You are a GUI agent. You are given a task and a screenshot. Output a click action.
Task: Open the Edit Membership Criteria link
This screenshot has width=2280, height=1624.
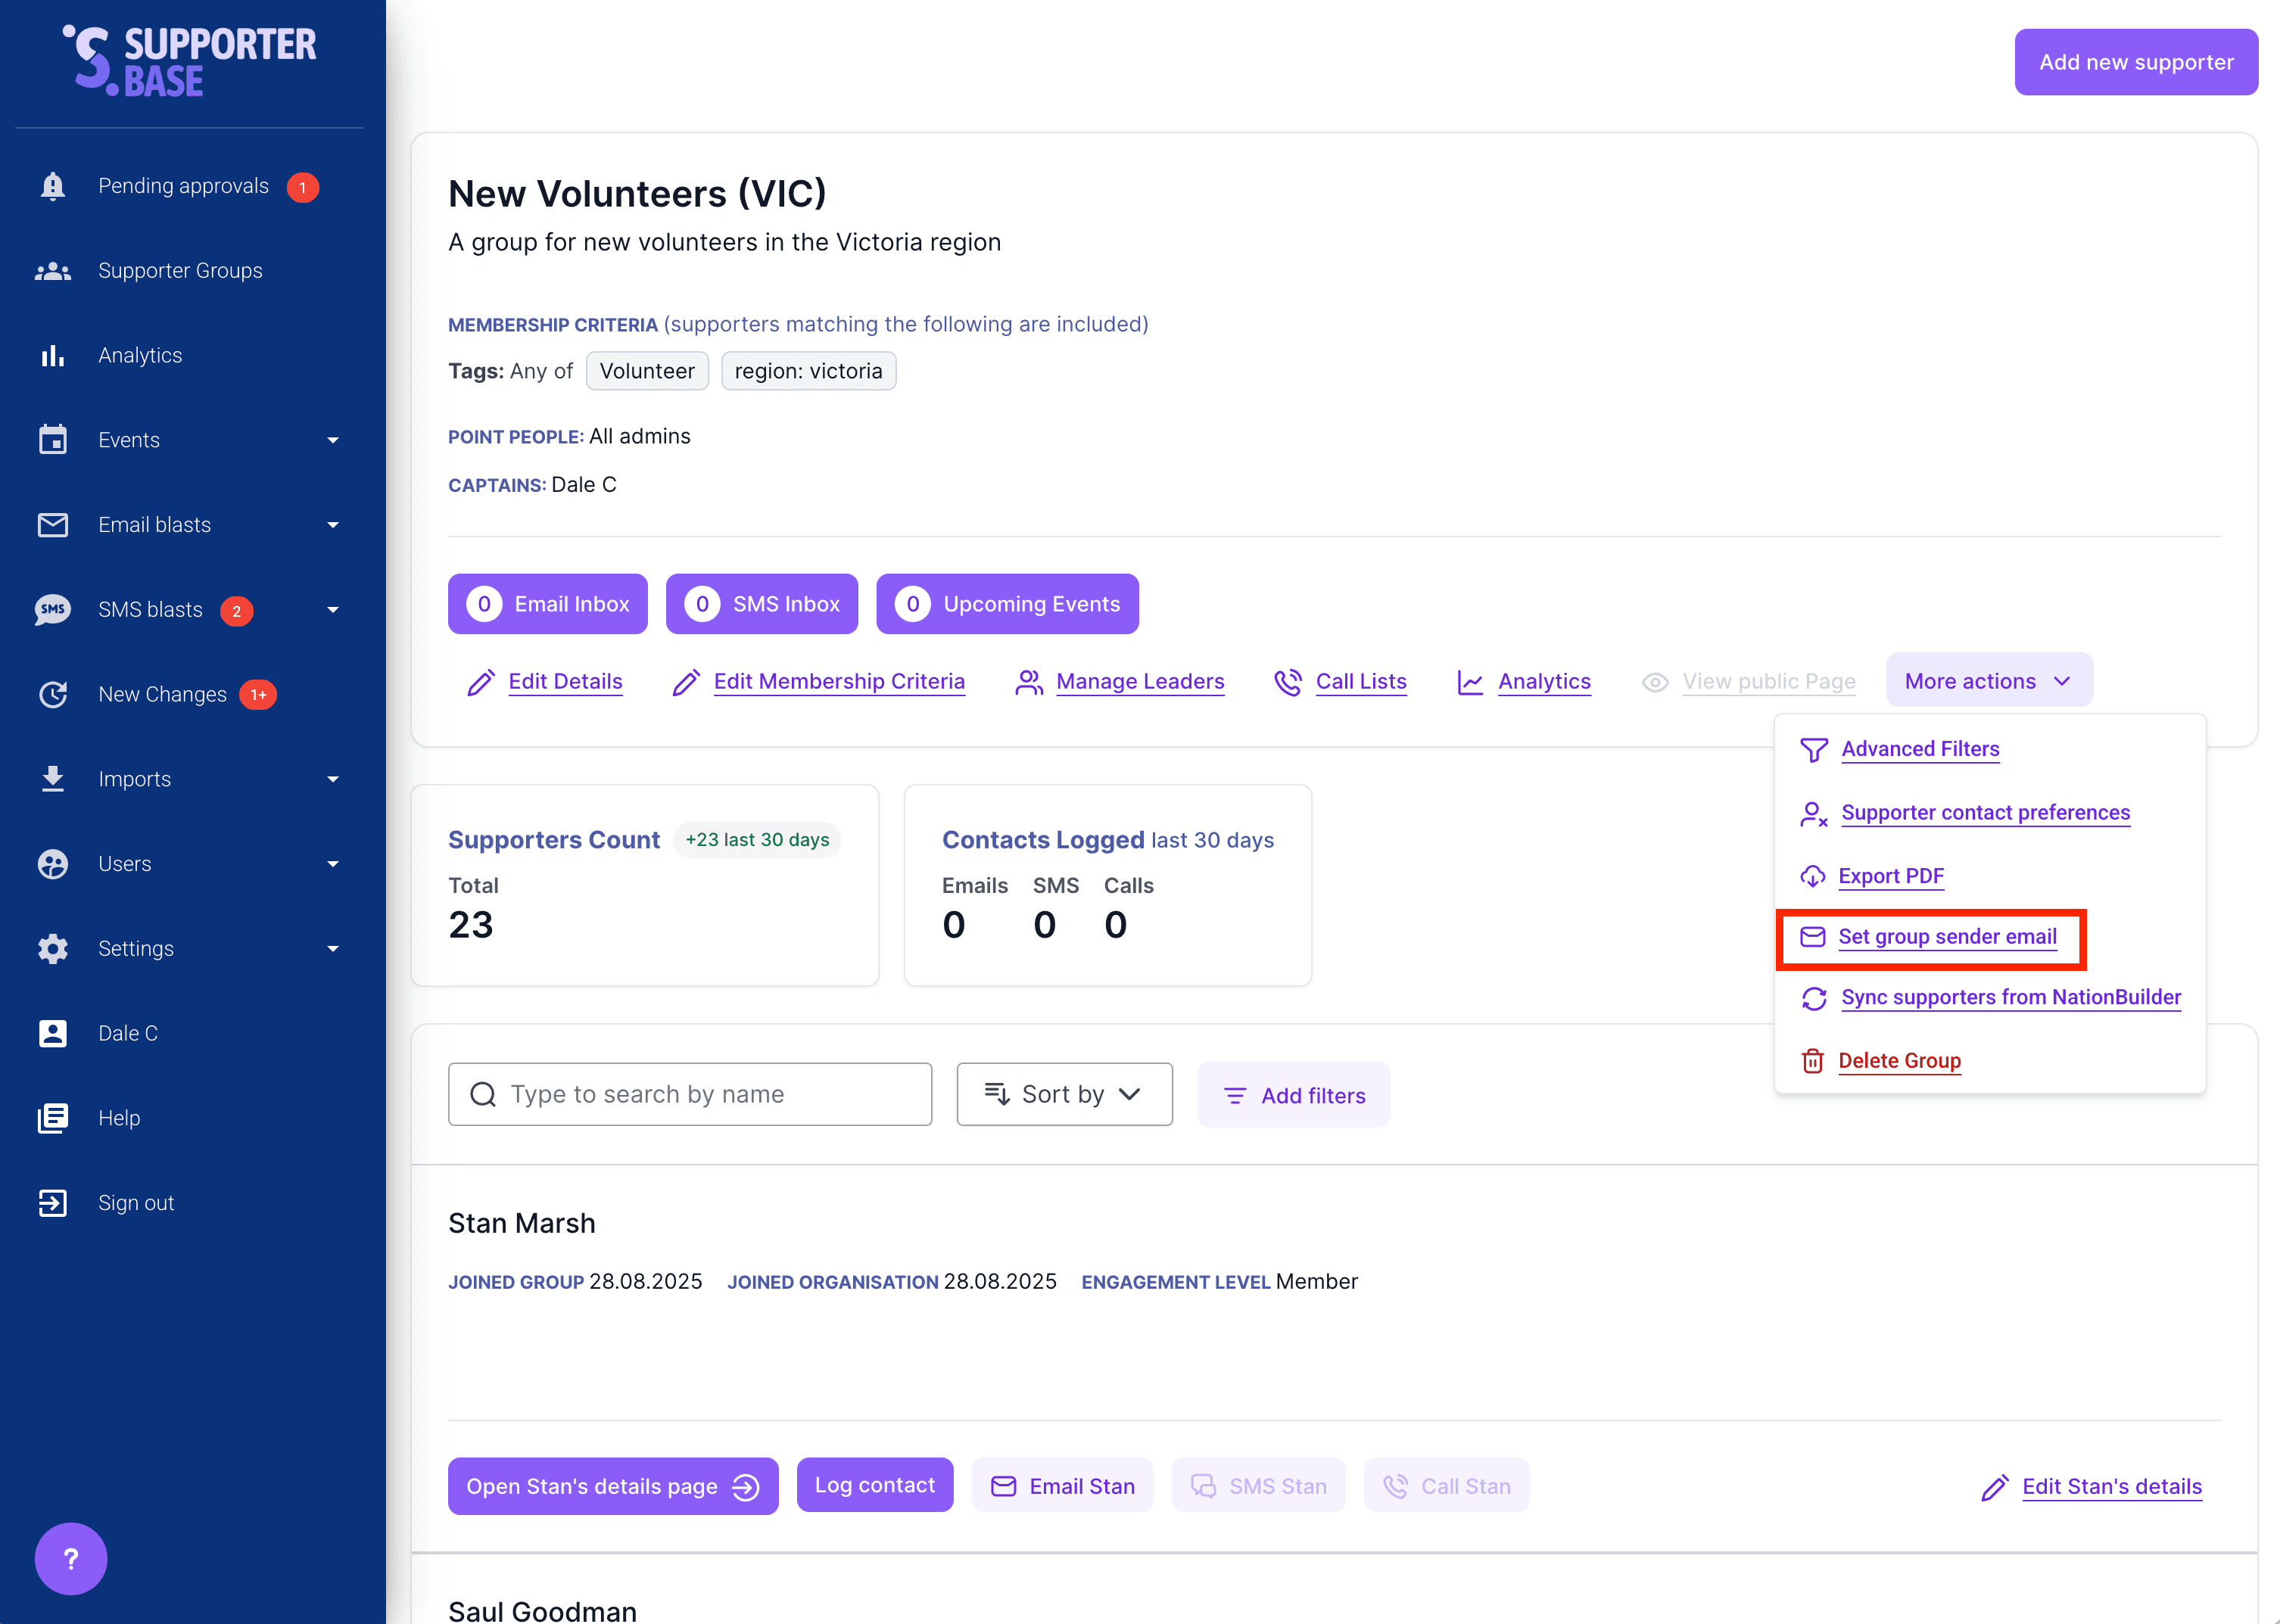[838, 682]
